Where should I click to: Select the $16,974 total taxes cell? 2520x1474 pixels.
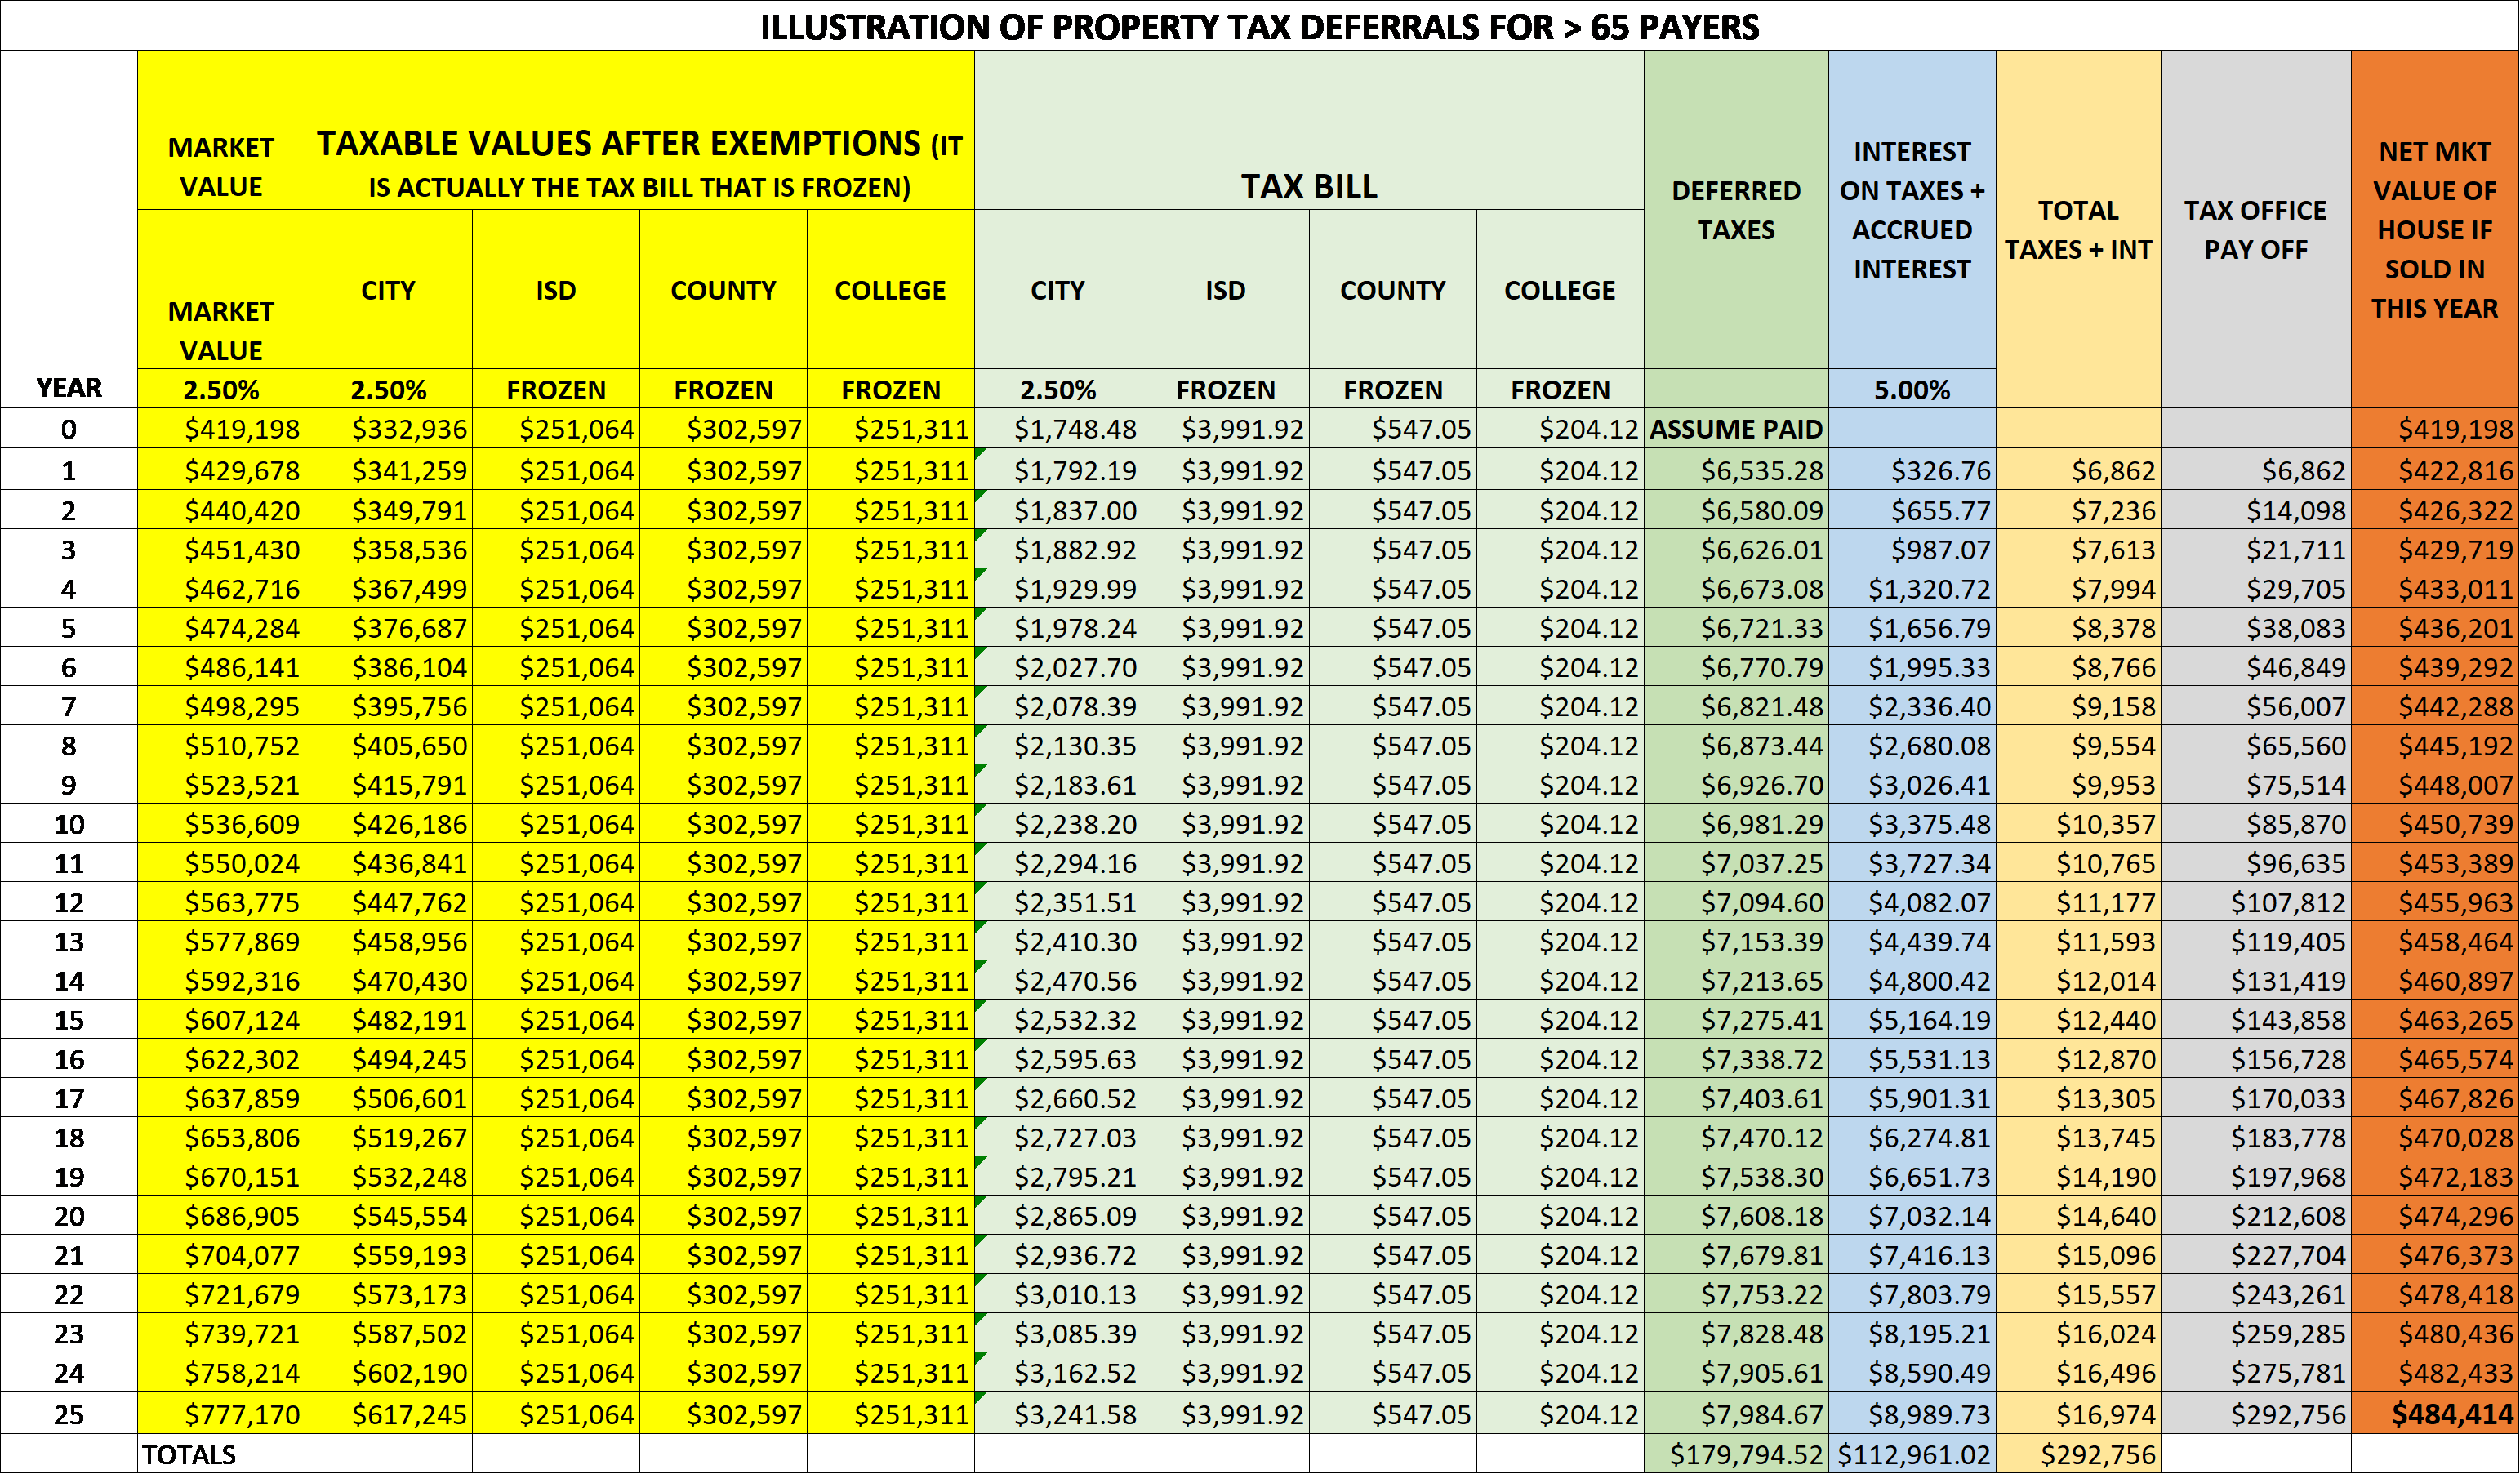(2105, 1414)
